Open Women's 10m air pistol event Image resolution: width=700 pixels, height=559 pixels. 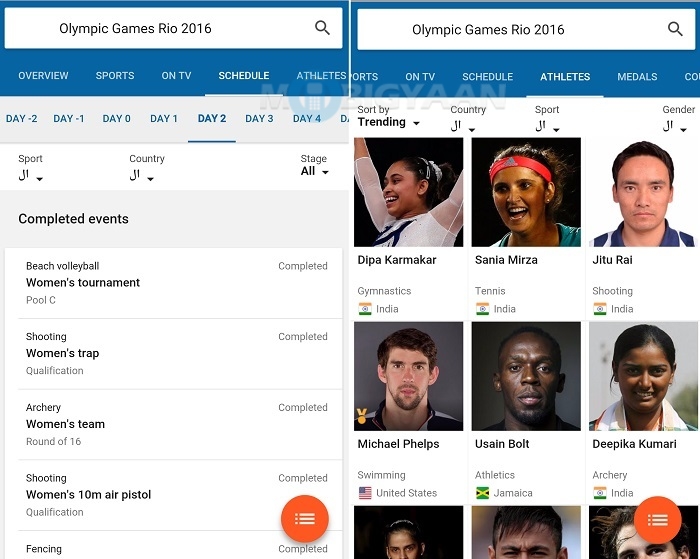click(173, 495)
